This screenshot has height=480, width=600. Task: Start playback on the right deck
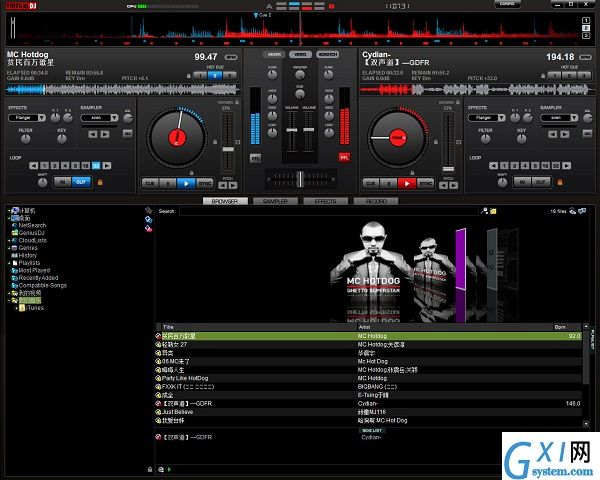407,184
